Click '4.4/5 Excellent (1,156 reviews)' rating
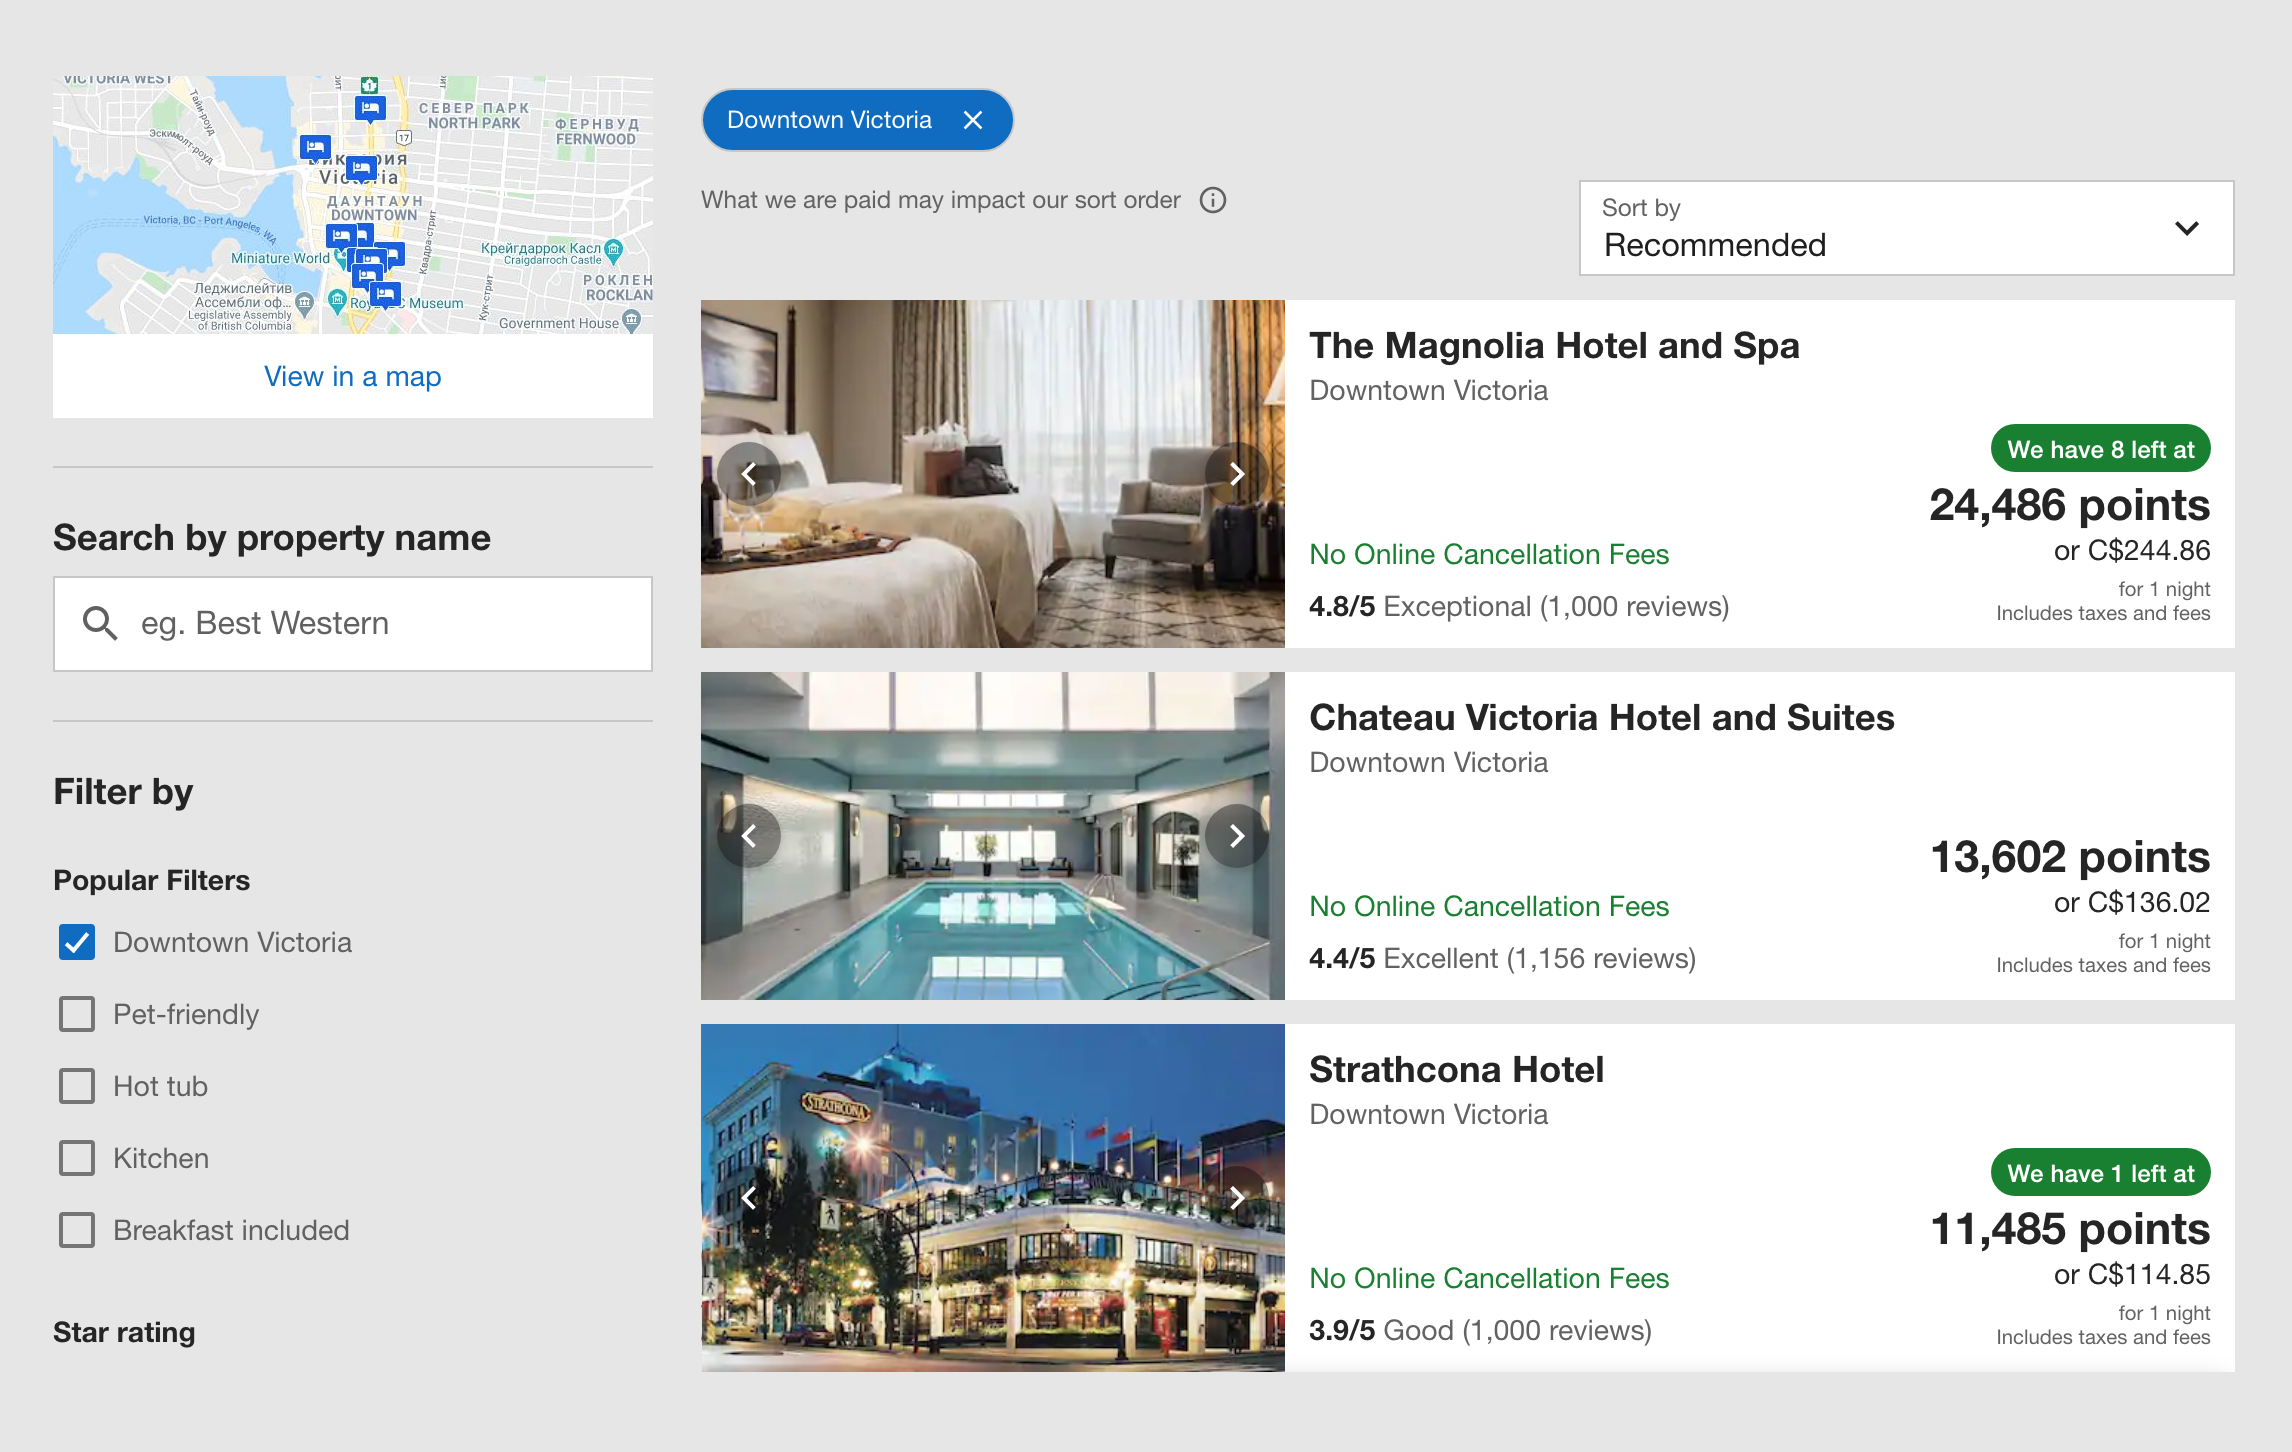Image resolution: width=2292 pixels, height=1452 pixels. coord(1502,959)
